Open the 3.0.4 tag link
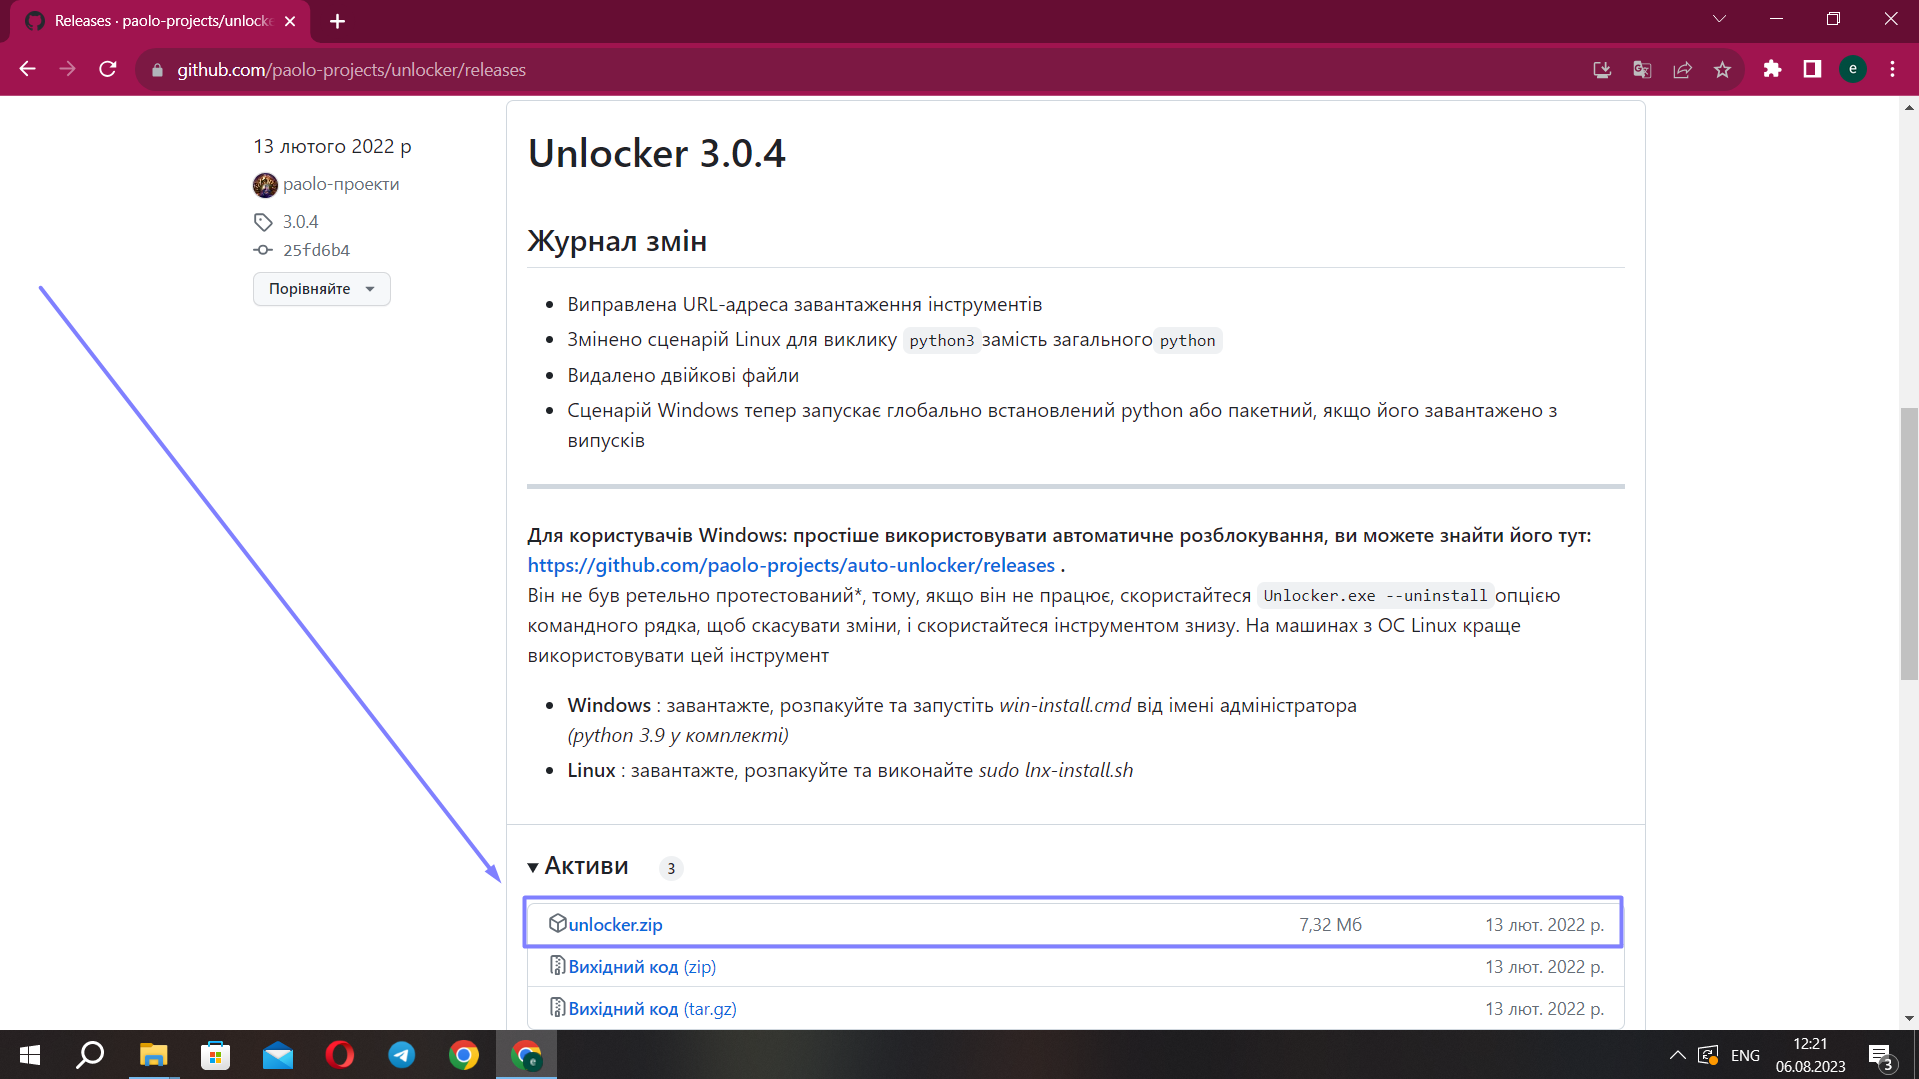Image resolution: width=1919 pixels, height=1079 pixels. tap(300, 222)
